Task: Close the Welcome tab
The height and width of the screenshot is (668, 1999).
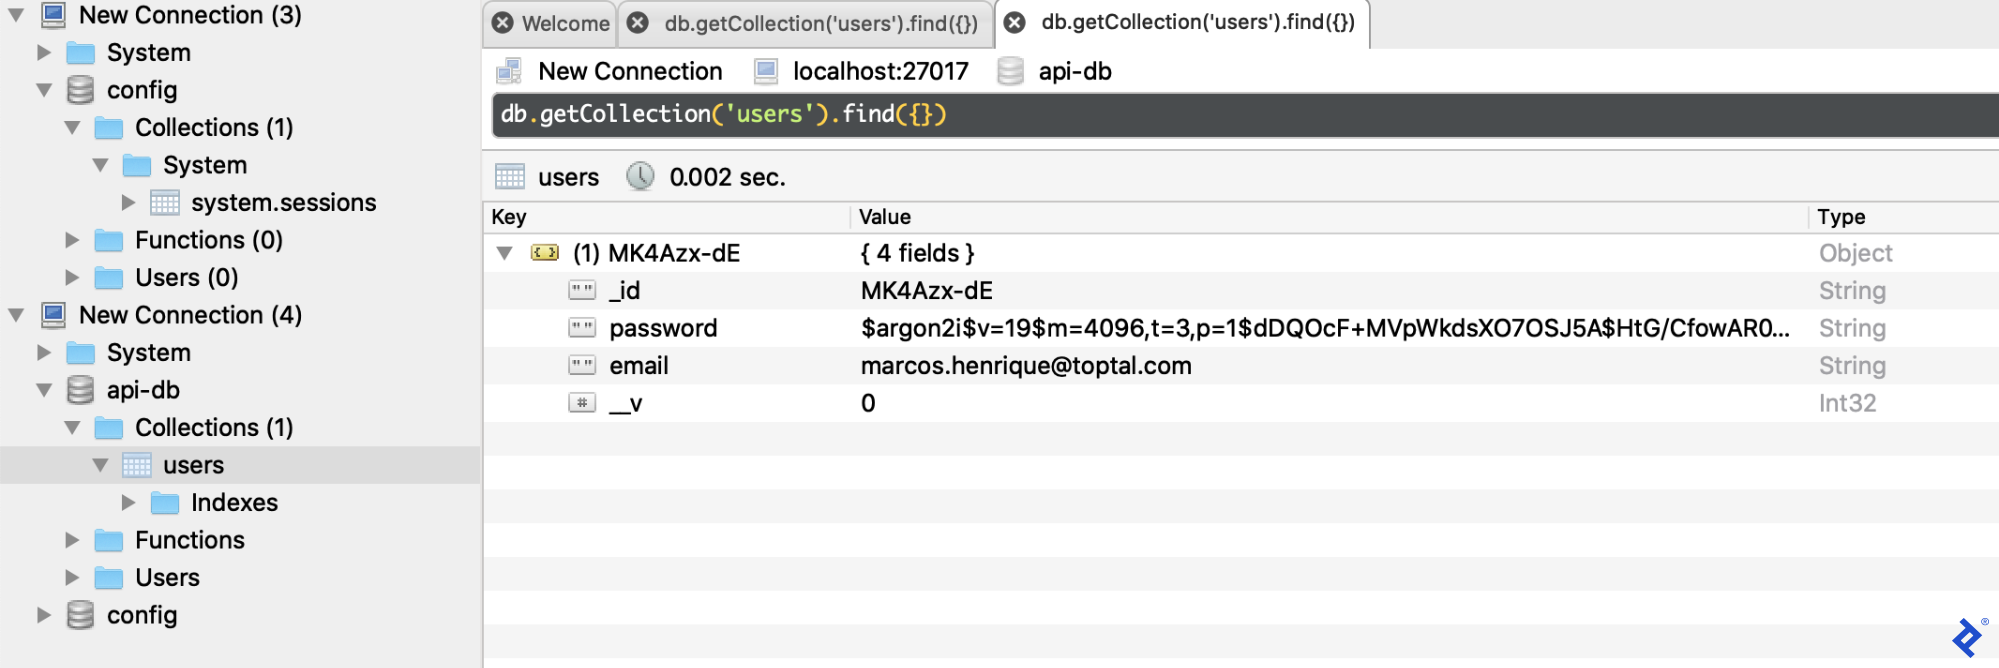Action: pos(503,23)
